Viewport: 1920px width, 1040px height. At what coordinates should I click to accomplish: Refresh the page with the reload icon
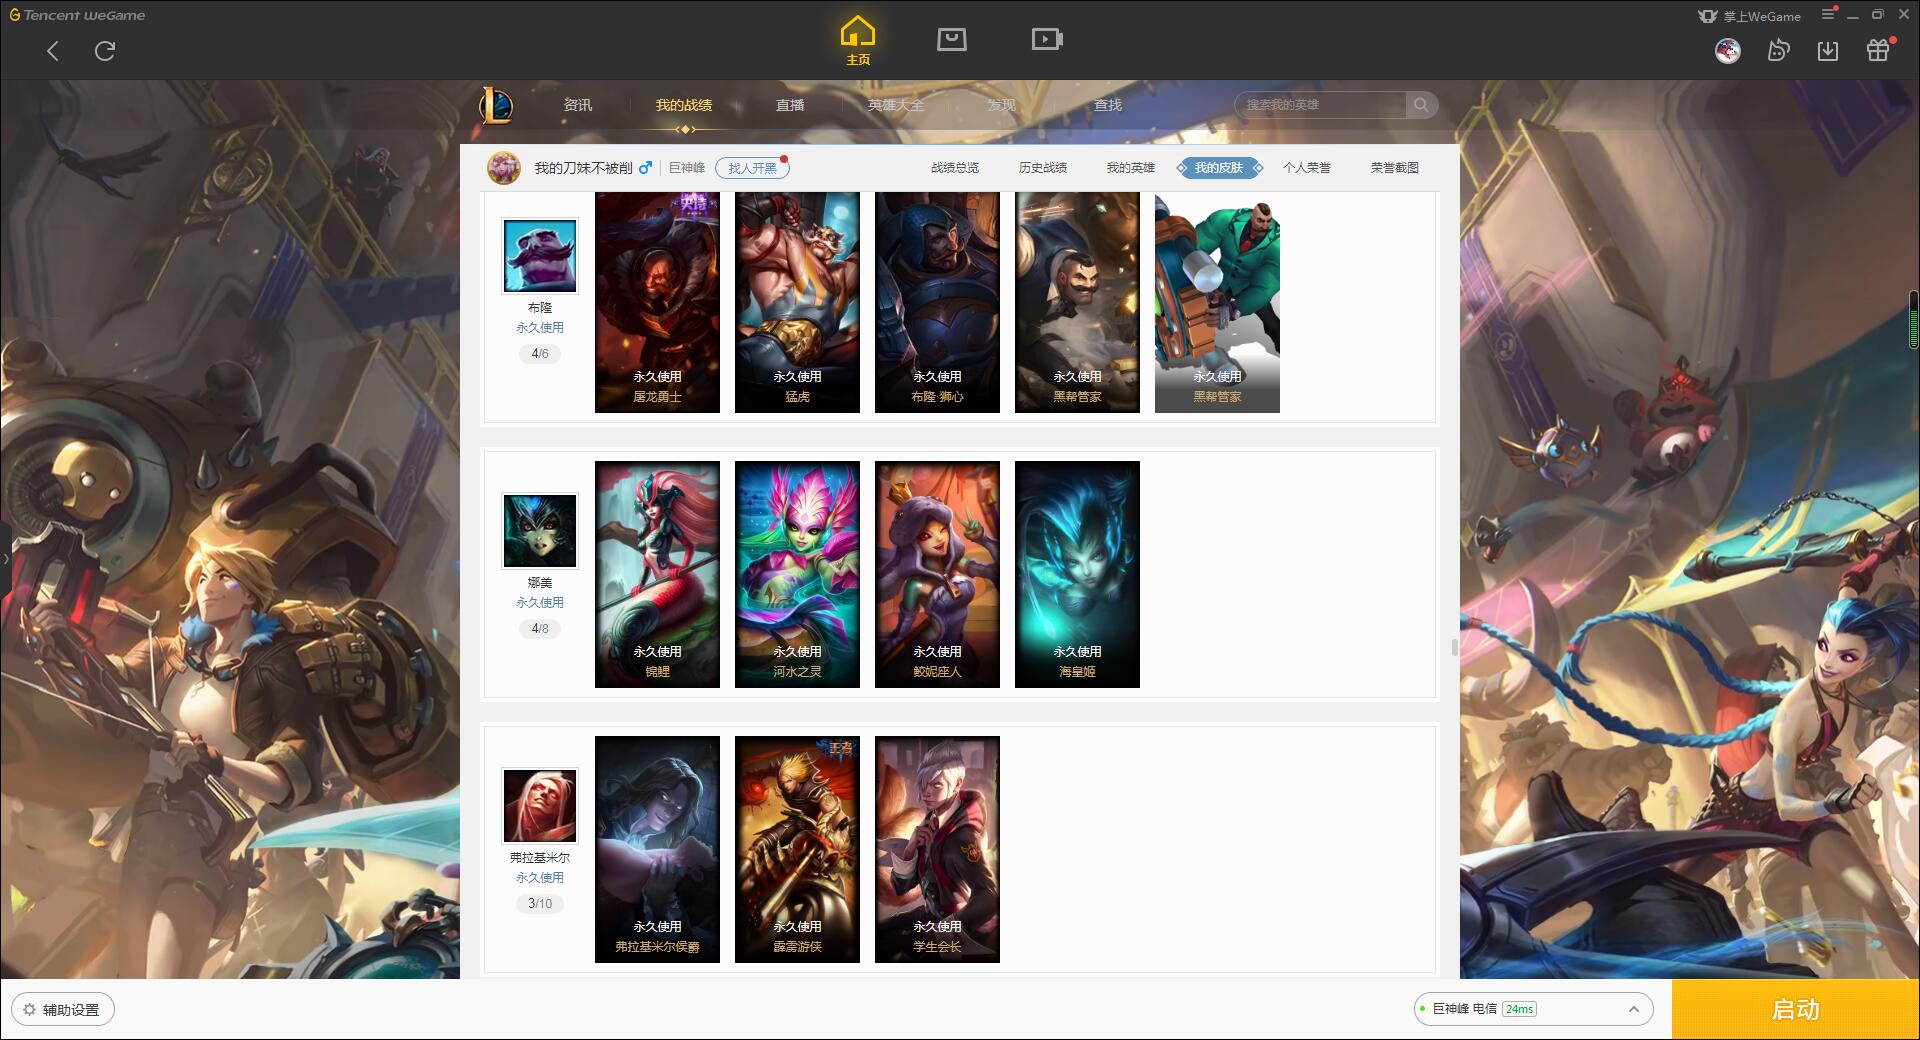(x=105, y=51)
